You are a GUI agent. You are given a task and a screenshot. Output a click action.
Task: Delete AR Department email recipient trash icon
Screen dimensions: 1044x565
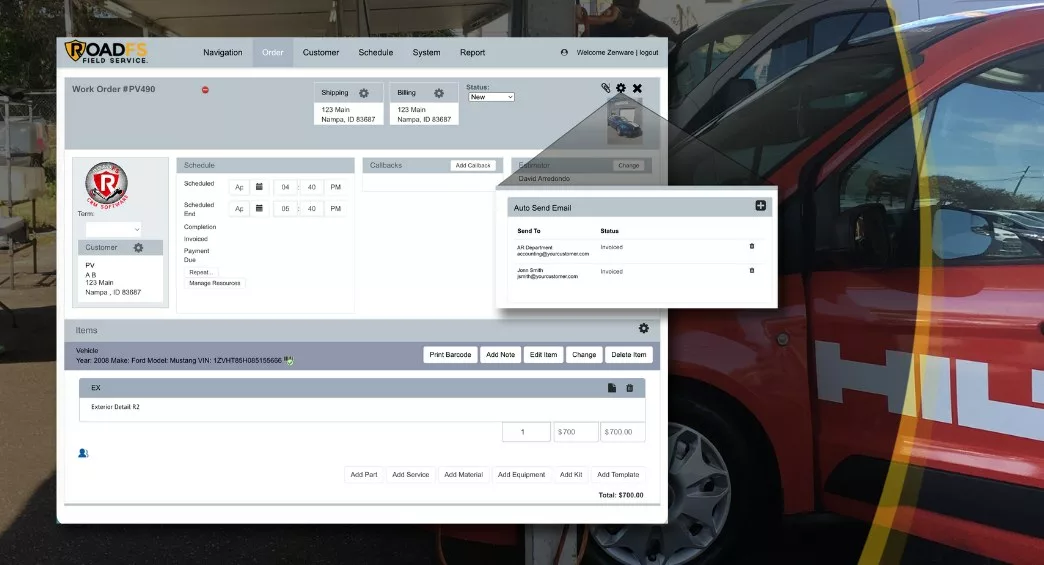pos(752,246)
